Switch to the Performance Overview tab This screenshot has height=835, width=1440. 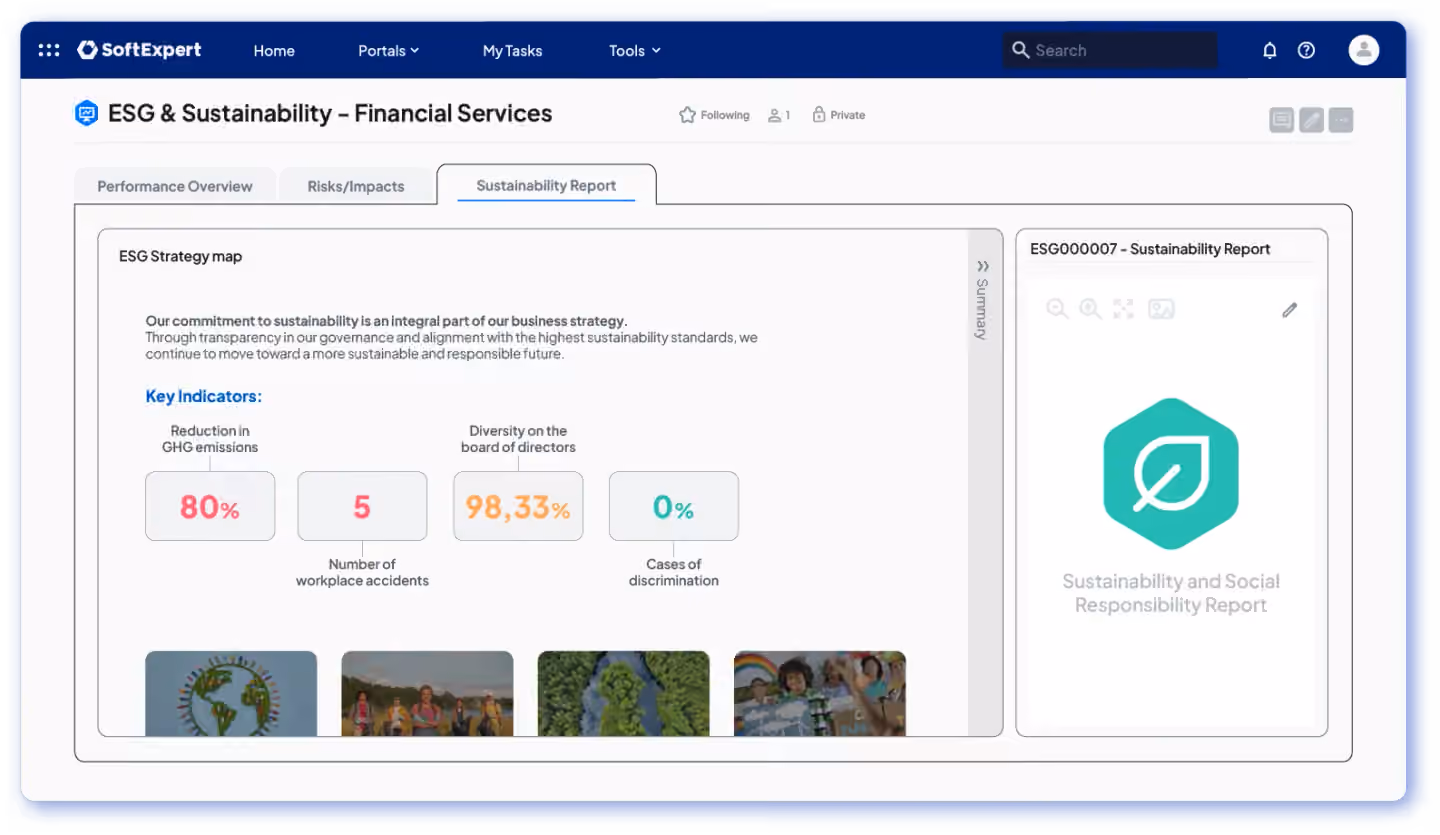[x=175, y=186]
